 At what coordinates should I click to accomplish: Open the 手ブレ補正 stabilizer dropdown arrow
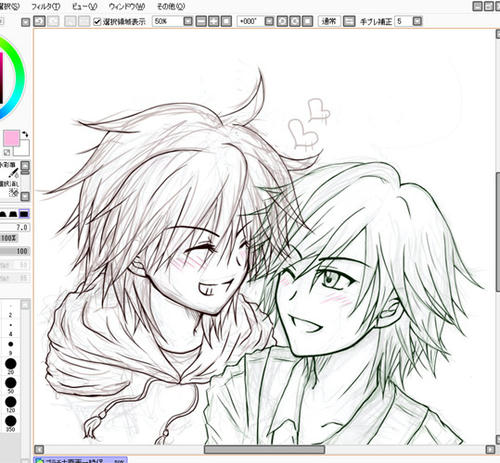[417, 22]
